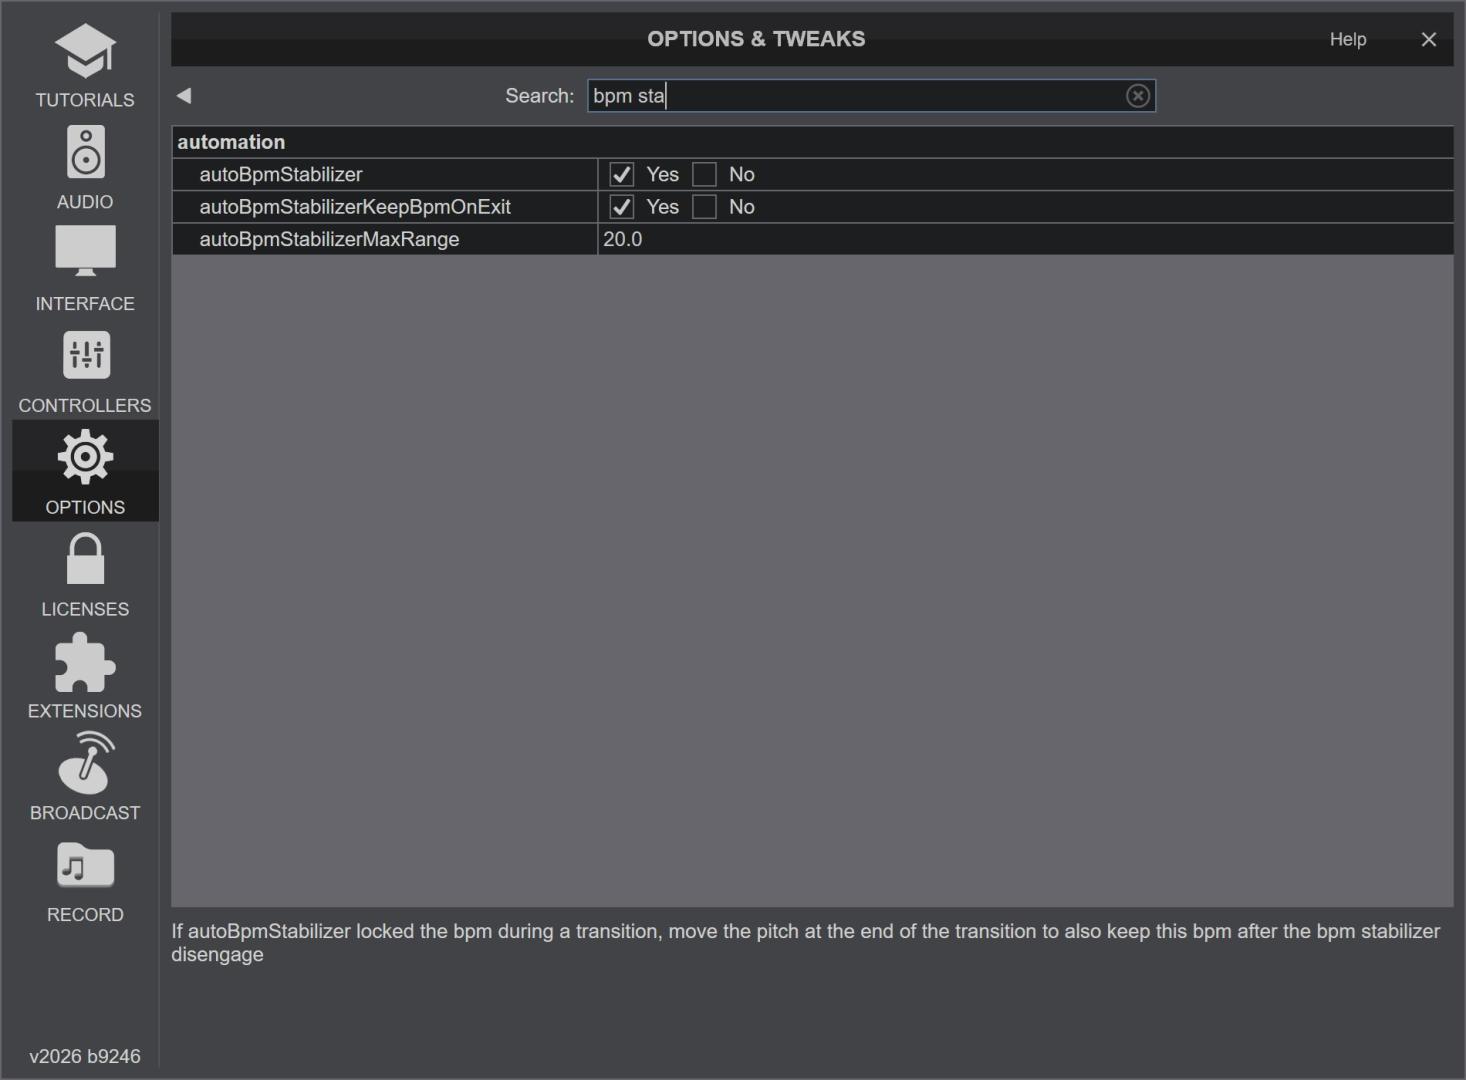Viewport: 1466px width, 1080px height.
Task: Open Audio settings speaker icon
Action: tap(85, 153)
